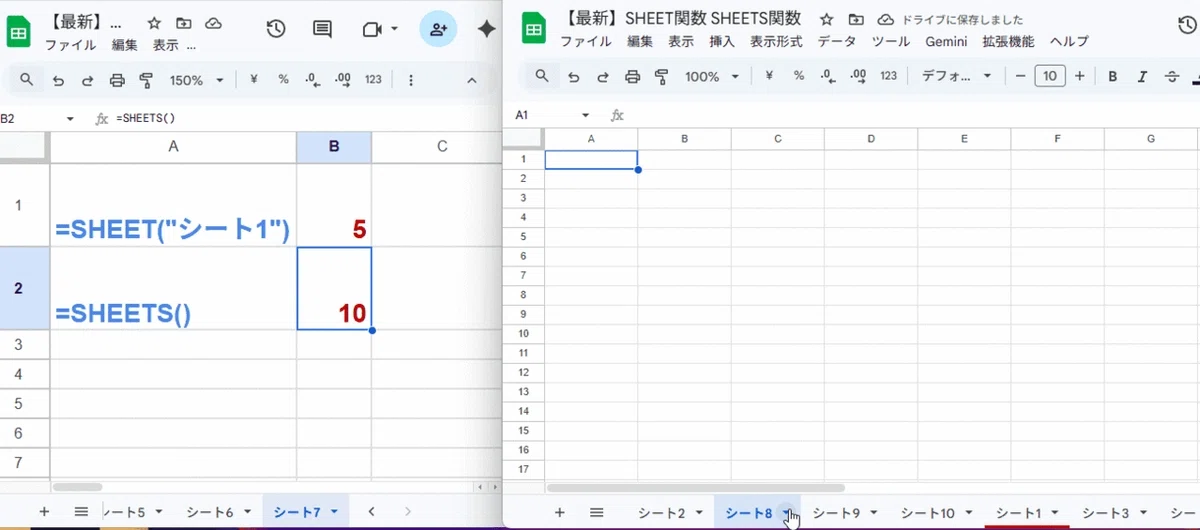The width and height of the screenshot is (1200, 530).
Task: Open the 150% zoom dropdown in left window
Action: pyautogui.click(x=196, y=80)
